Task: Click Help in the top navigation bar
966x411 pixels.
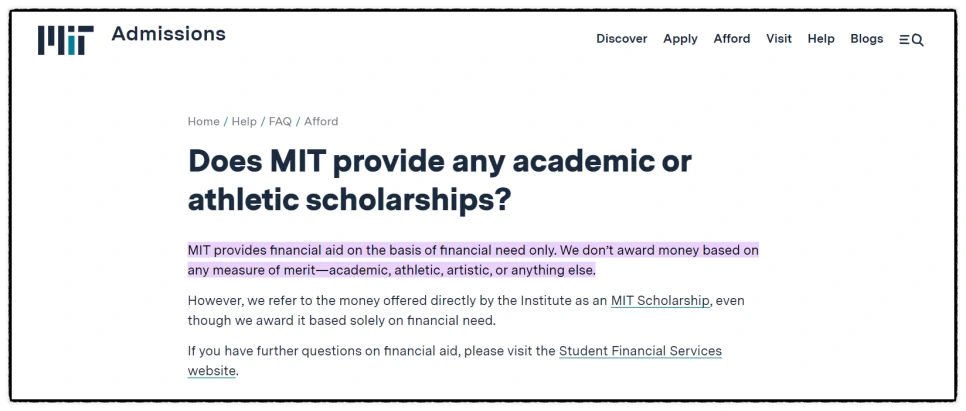Action: click(x=820, y=39)
